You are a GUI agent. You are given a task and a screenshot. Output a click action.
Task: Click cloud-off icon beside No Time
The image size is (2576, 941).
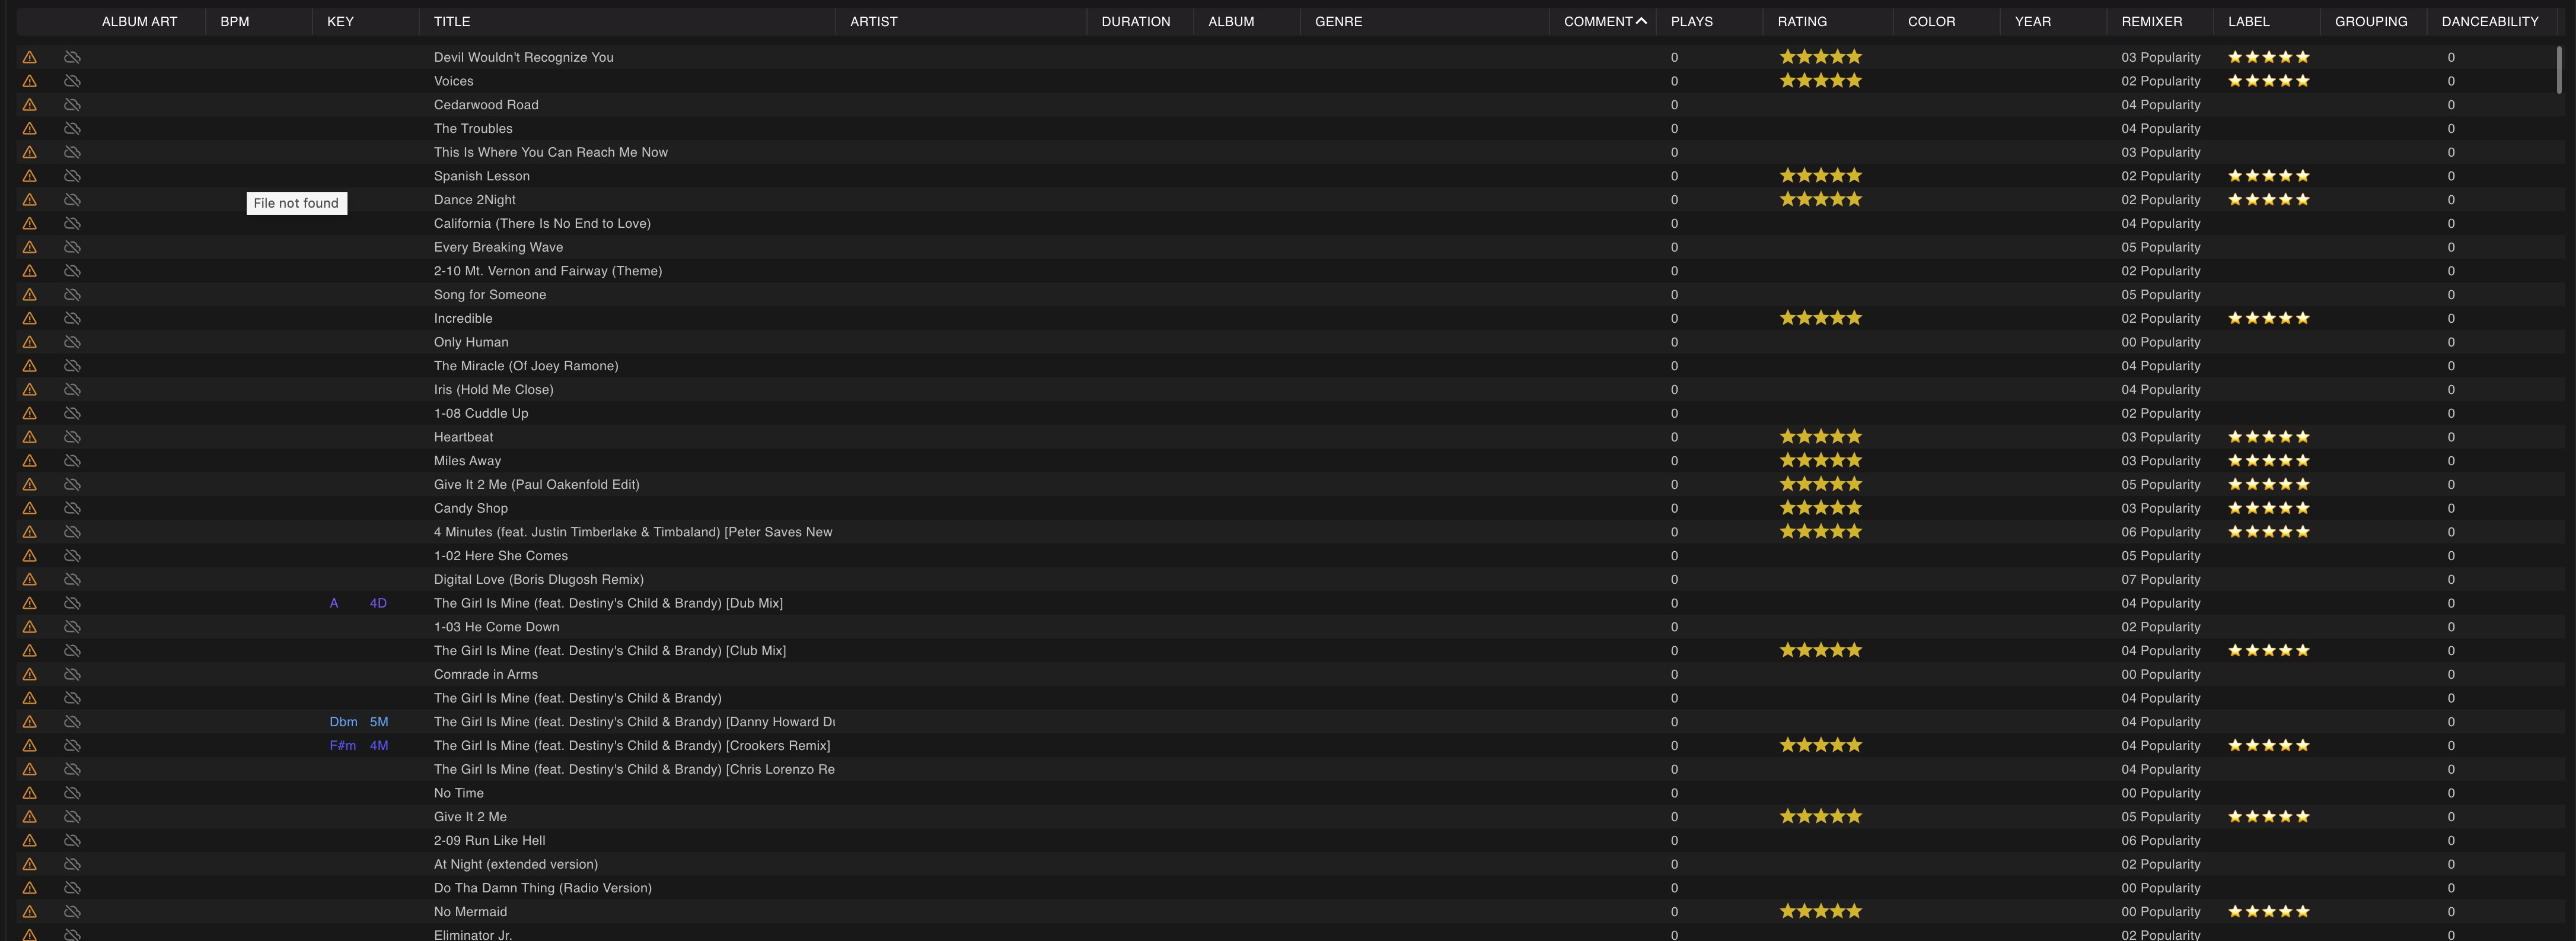click(72, 793)
